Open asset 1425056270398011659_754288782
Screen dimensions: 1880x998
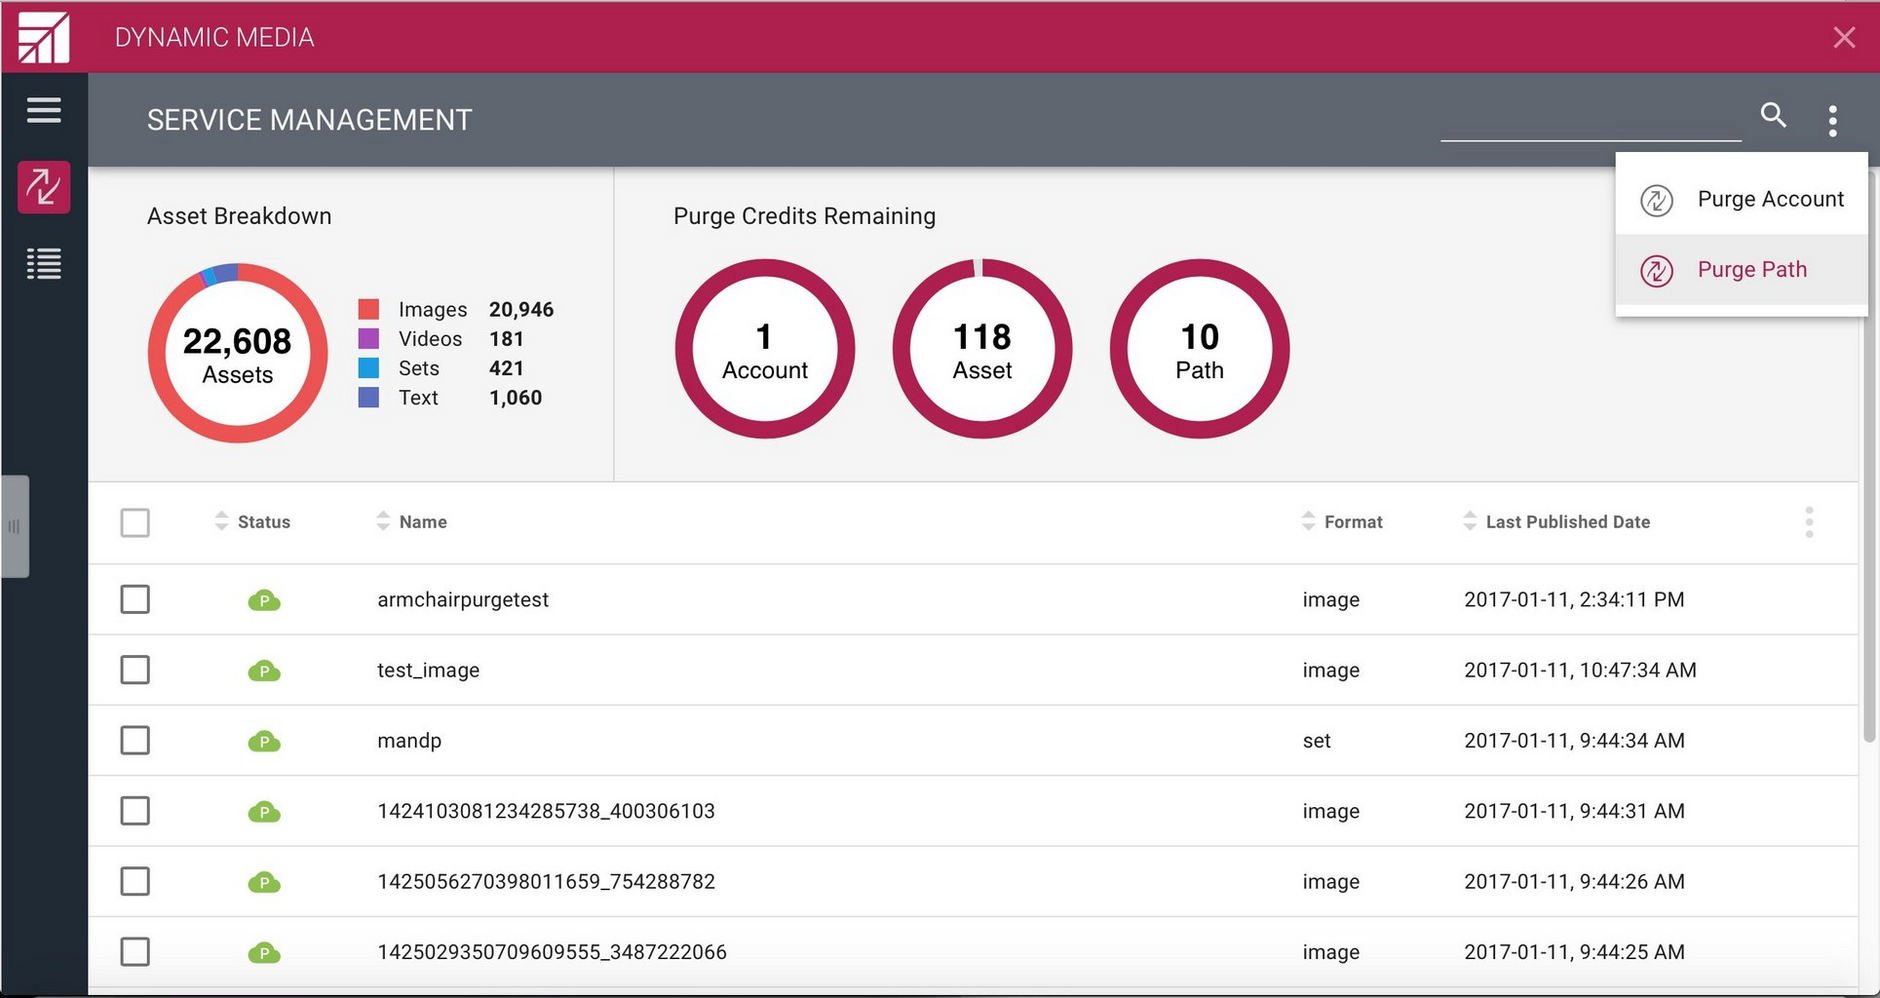pyautogui.click(x=546, y=882)
